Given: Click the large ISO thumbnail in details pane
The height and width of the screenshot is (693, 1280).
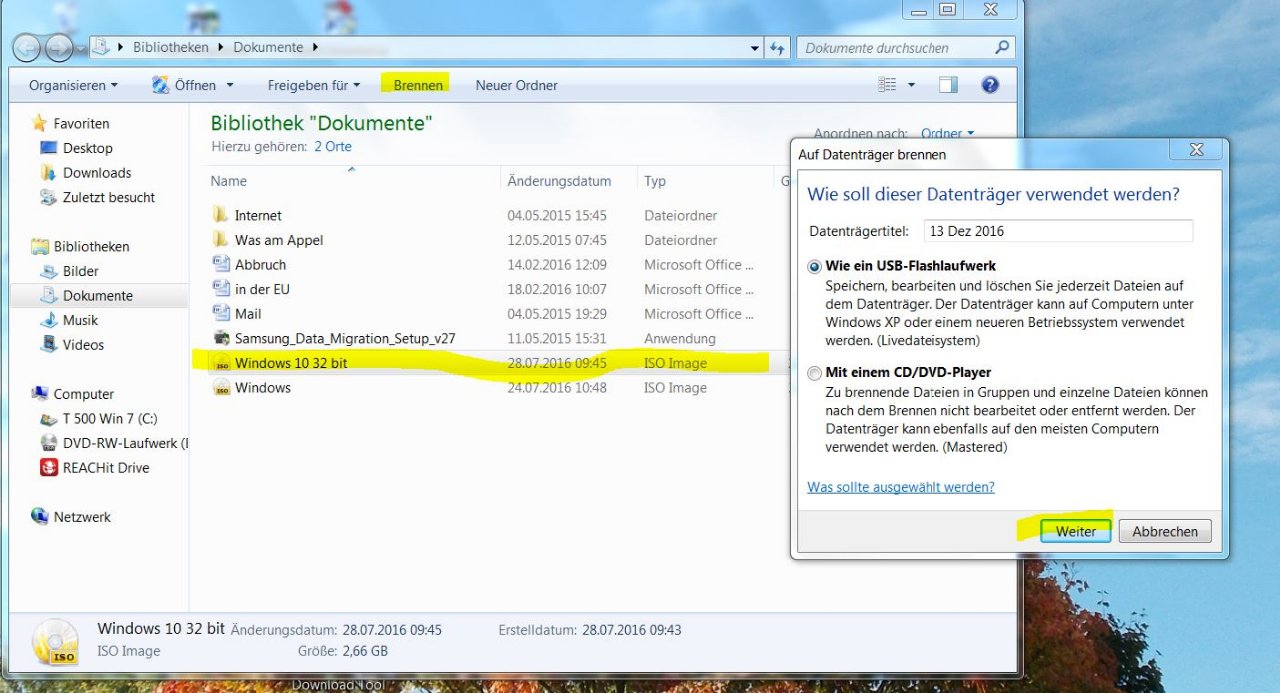Looking at the screenshot, I should [56, 642].
